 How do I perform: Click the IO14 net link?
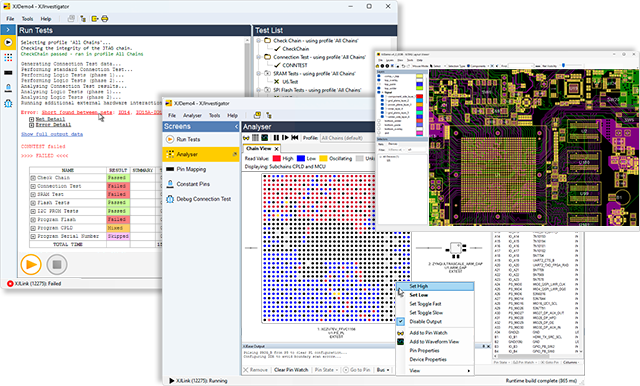click(x=124, y=112)
